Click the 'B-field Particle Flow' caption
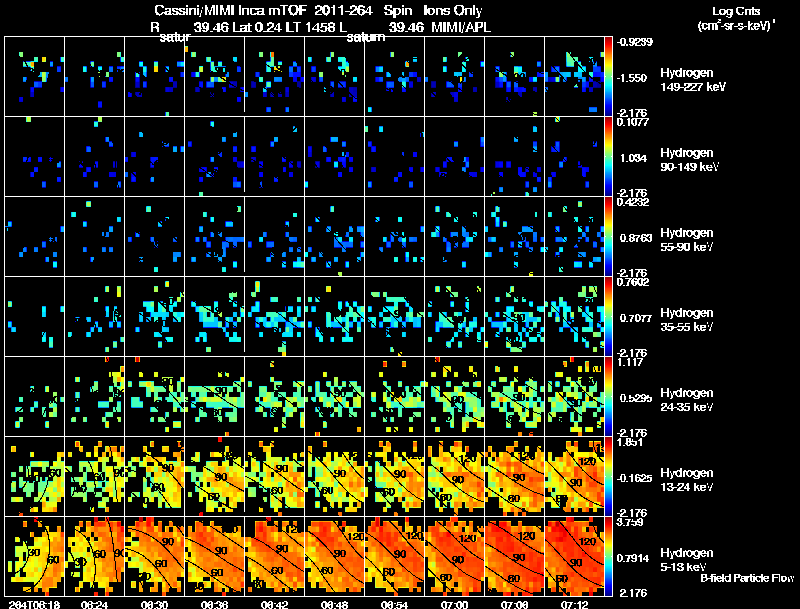800x609 pixels. tap(747, 578)
